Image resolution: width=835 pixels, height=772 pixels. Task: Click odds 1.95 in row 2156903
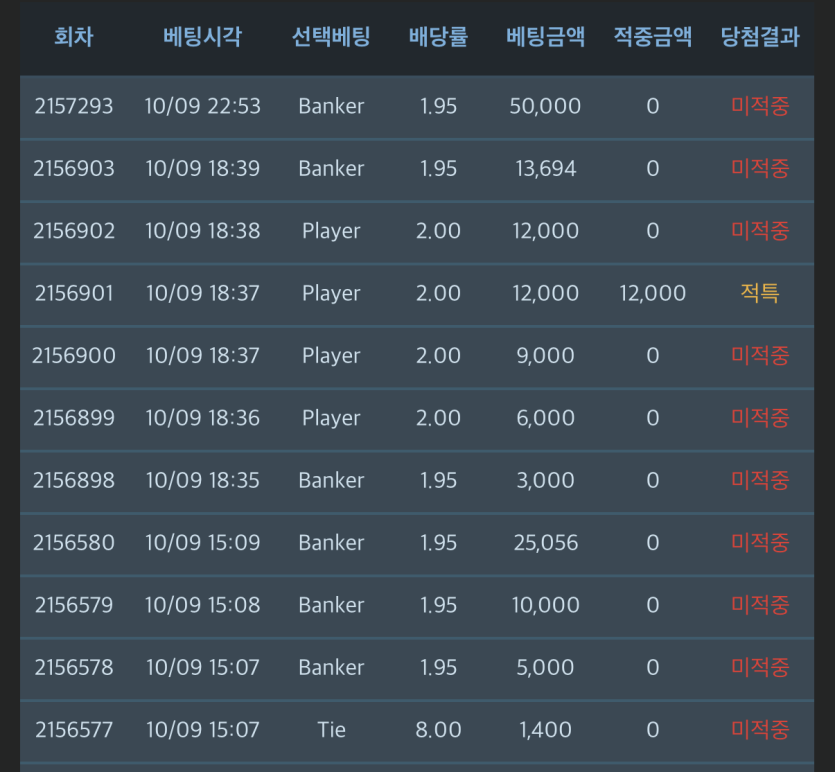(x=438, y=168)
